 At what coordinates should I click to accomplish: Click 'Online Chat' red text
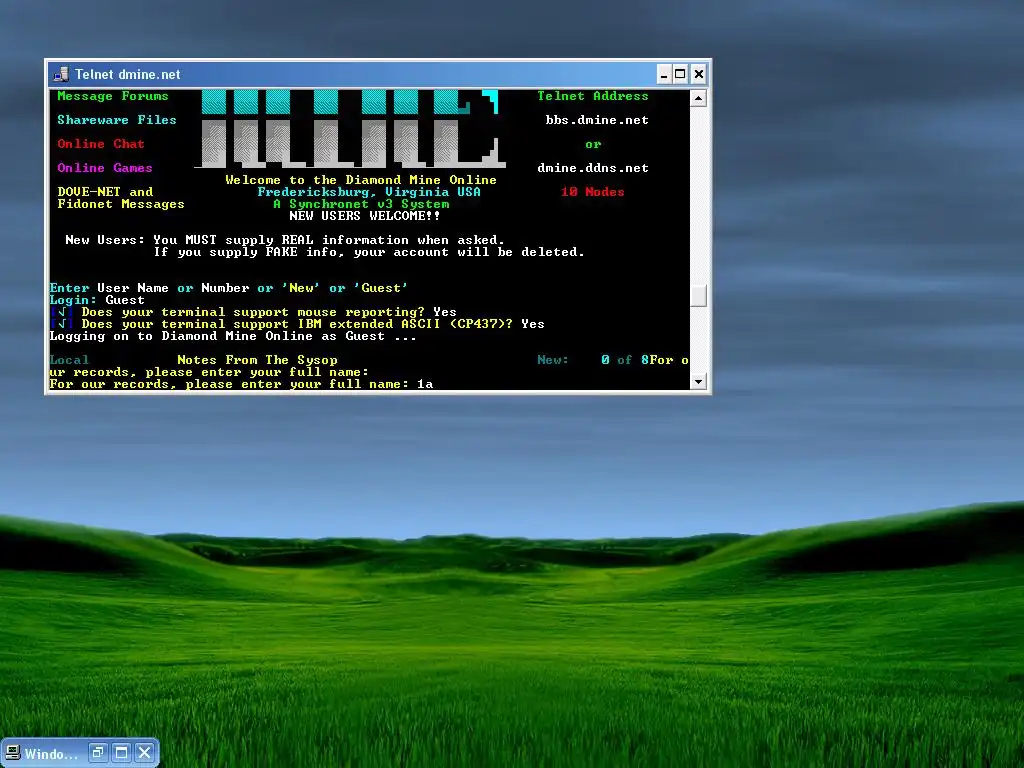click(x=101, y=144)
